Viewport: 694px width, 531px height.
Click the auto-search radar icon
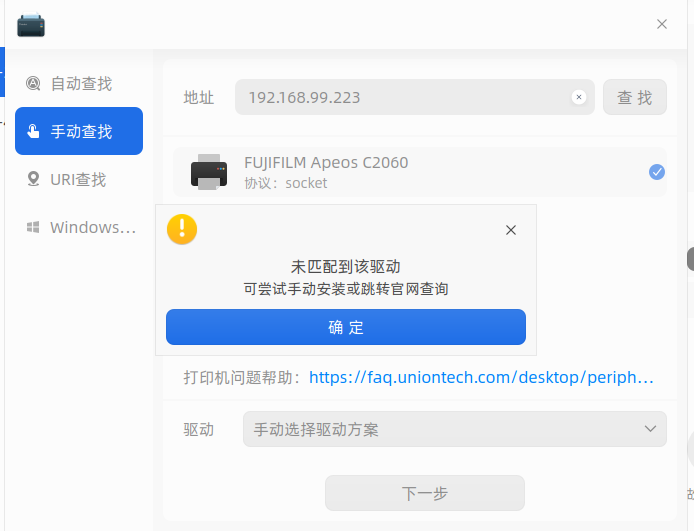click(x=33, y=83)
